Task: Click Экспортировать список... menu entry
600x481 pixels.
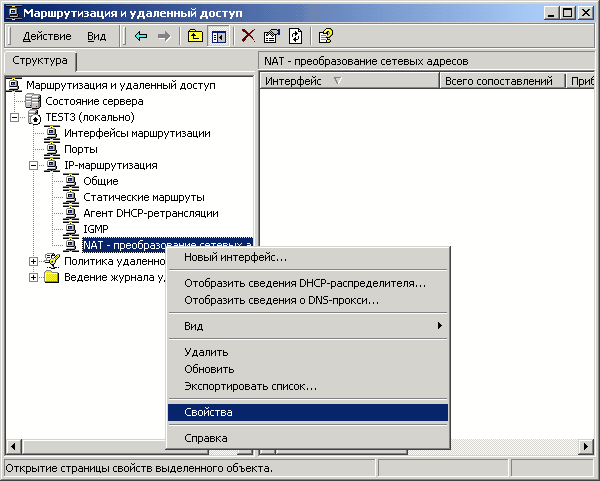Action: 250,386
